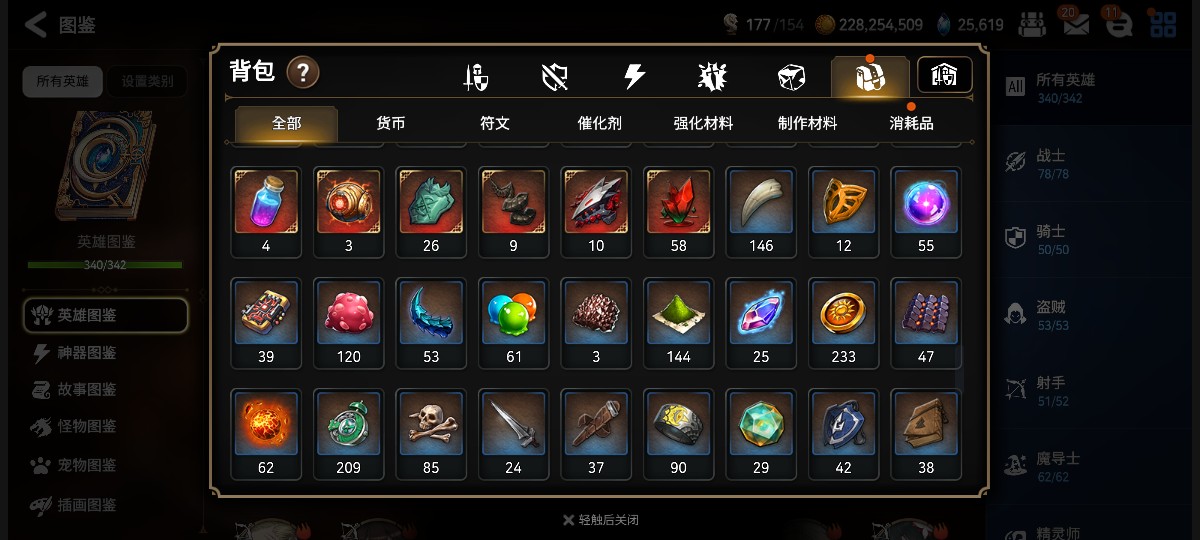Screen dimensions: 1200x540
Task: Go back using the arrow next to 图鉴
Action: [36, 25]
